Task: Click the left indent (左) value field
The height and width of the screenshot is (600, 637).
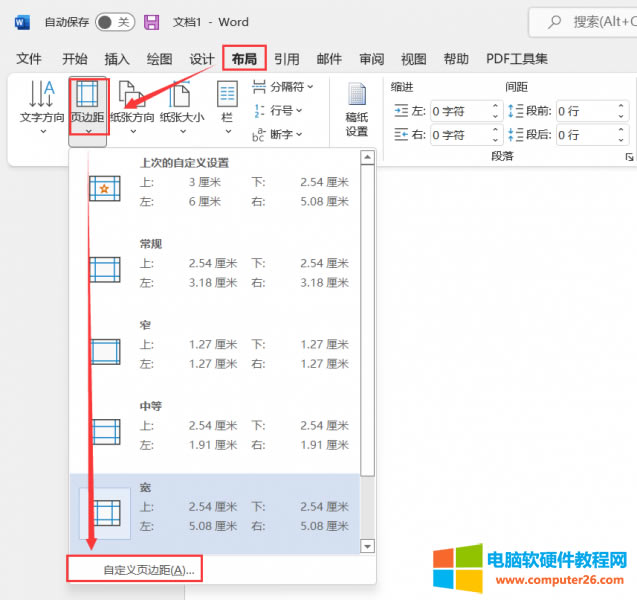Action: (x=460, y=110)
